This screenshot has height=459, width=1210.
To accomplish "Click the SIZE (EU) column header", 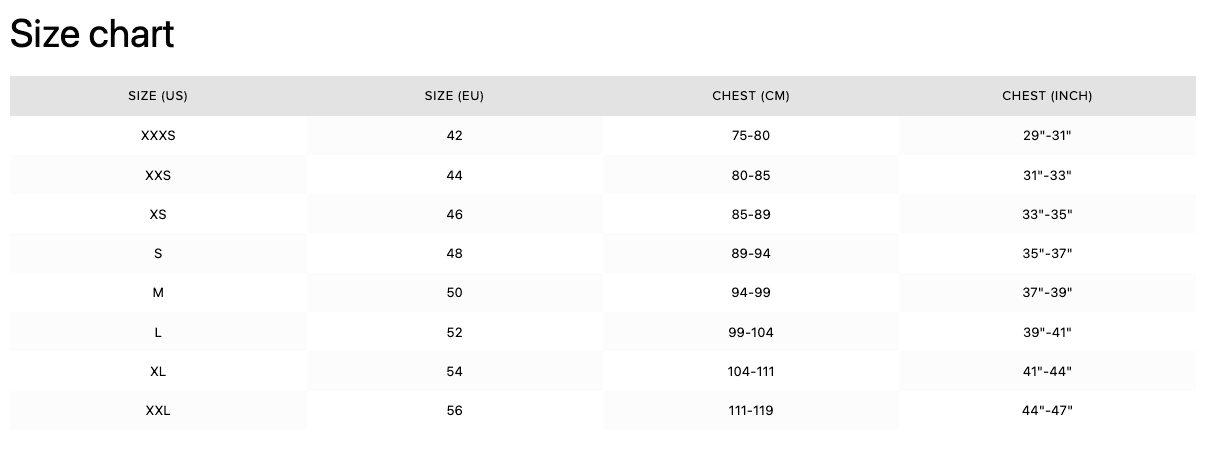I will [454, 96].
